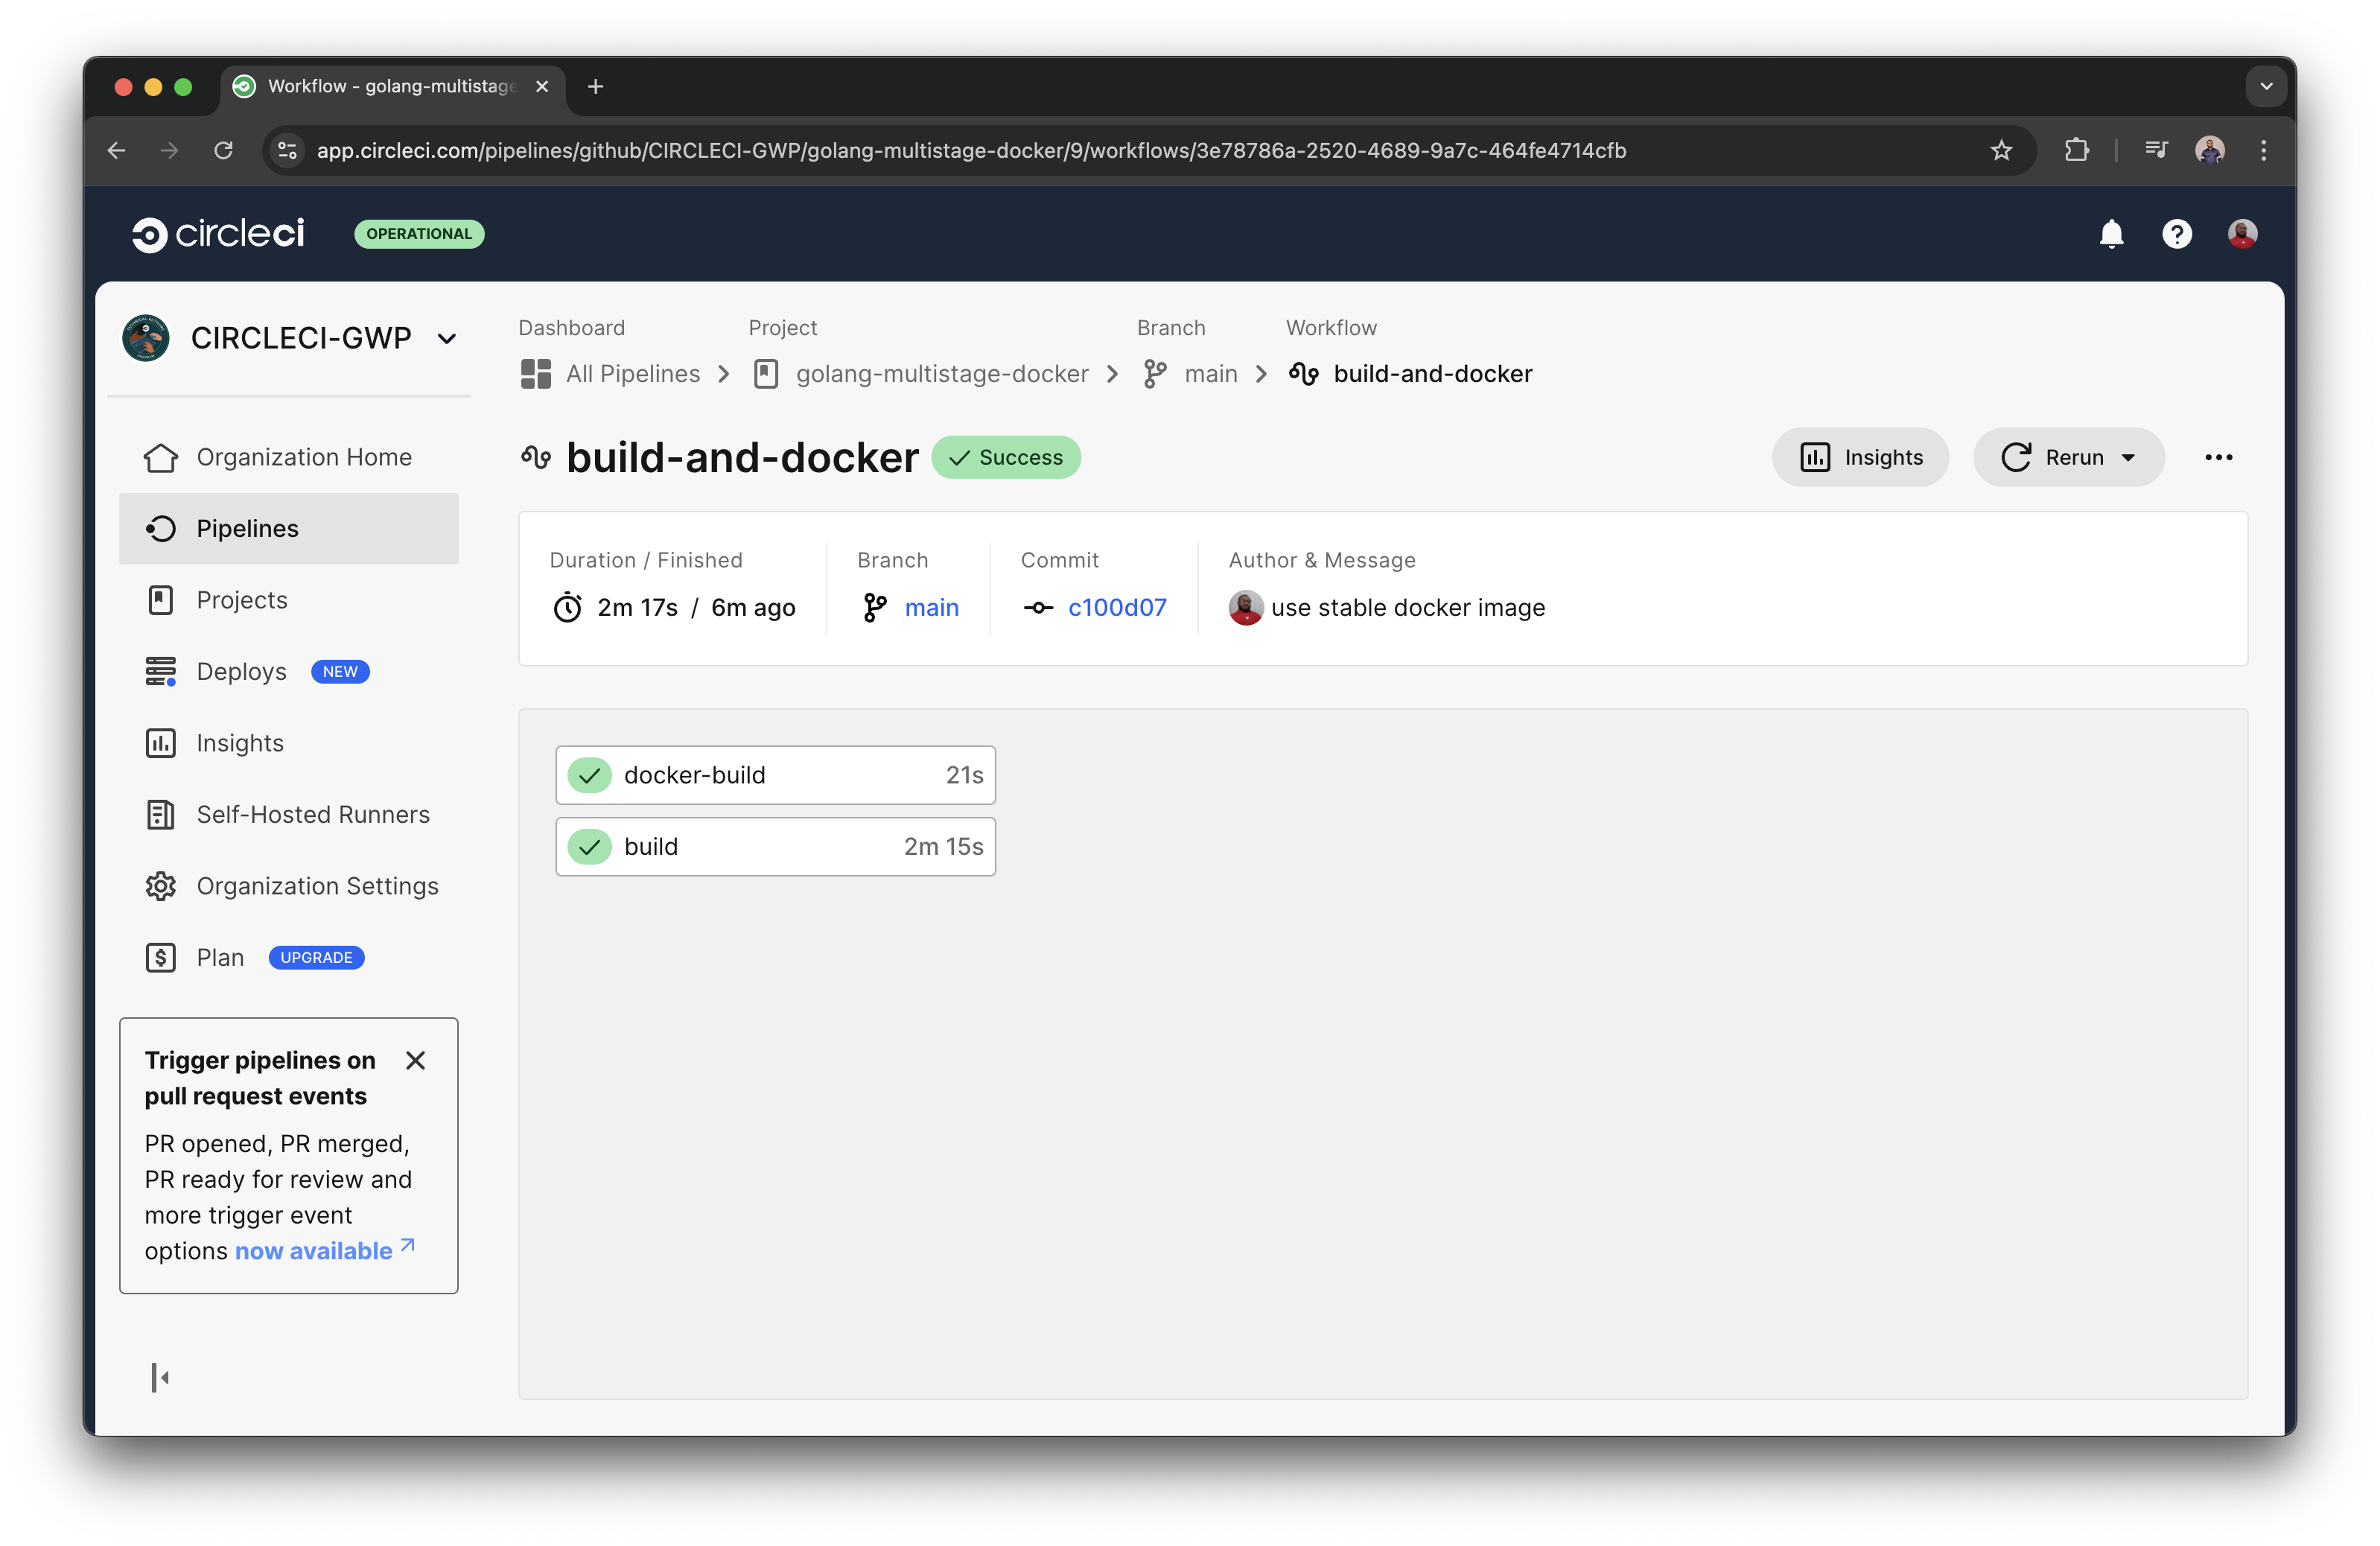Viewport: 2380px width, 1546px height.
Task: Expand the CIRCLECI-GWP organization switcher
Action: click(x=446, y=338)
